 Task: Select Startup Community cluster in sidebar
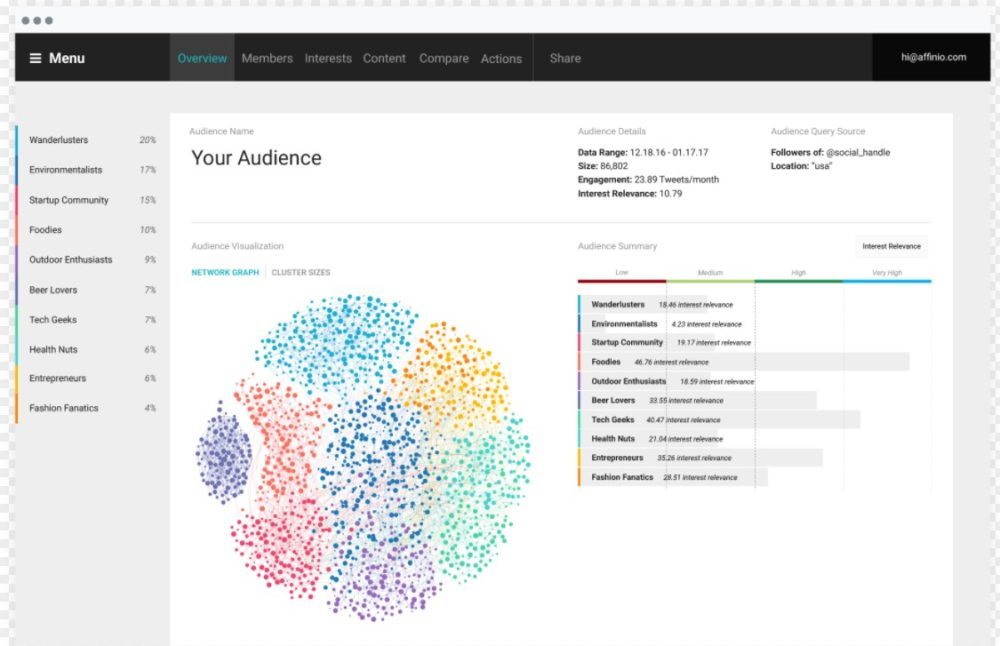(x=69, y=200)
